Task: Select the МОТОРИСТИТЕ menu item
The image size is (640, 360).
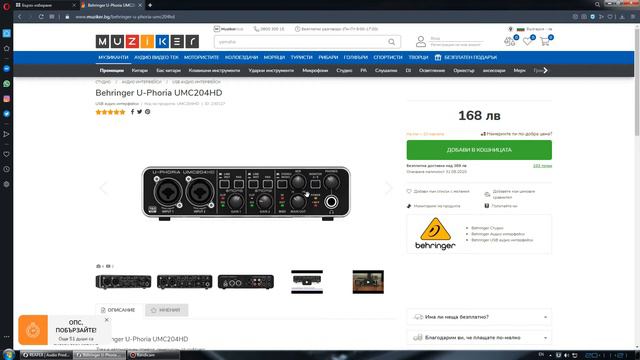Action: (201, 58)
